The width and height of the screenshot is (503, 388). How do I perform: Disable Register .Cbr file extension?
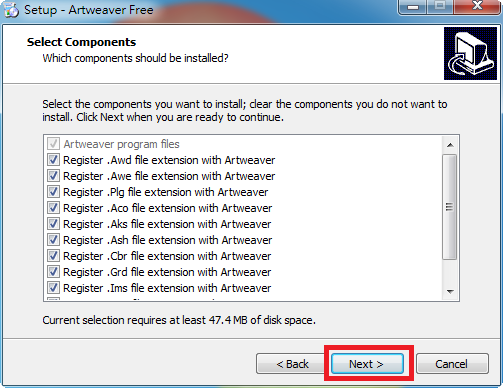[x=53, y=256]
